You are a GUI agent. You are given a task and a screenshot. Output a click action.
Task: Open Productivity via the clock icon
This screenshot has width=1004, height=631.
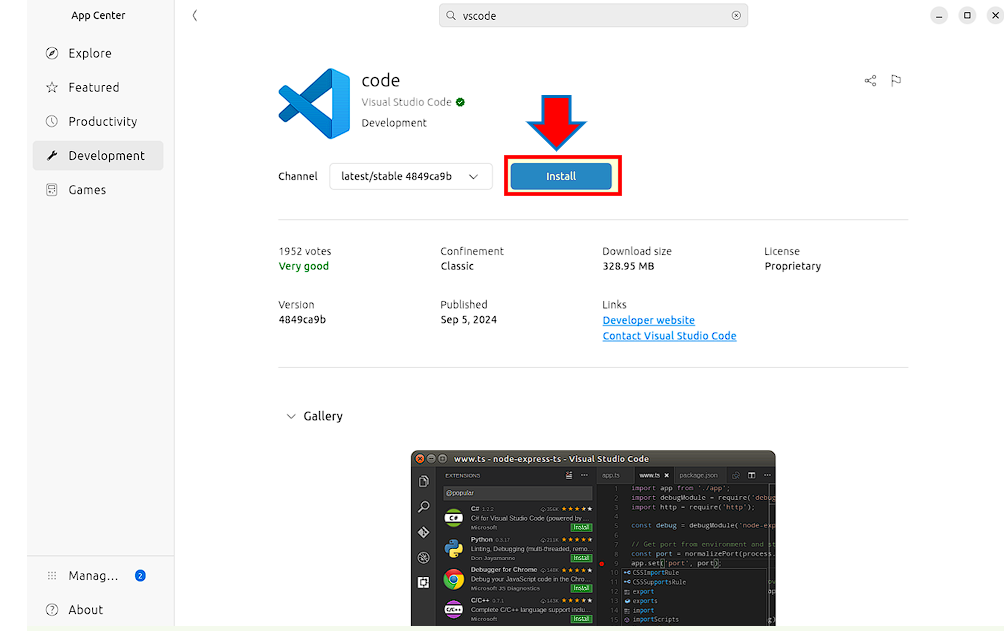tap(52, 121)
